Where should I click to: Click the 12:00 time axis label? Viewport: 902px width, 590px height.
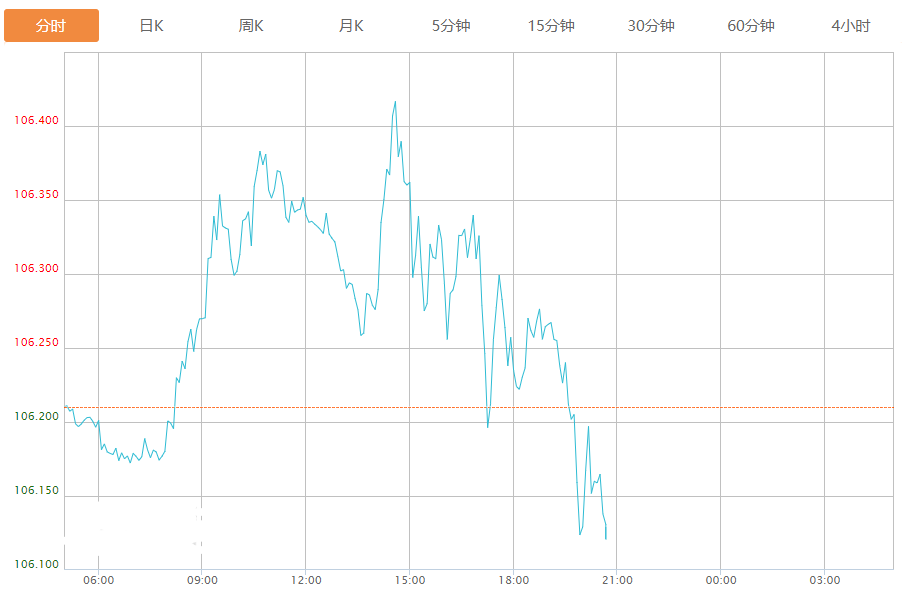click(x=306, y=580)
